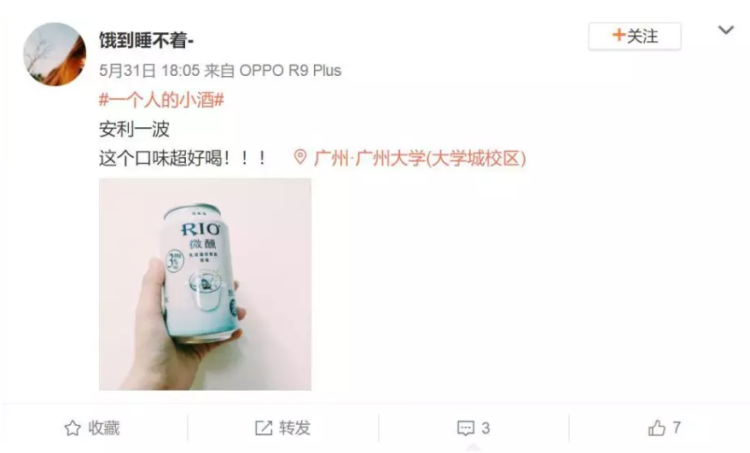Open comments via the speech bubble icon
This screenshot has width=750, height=453.
pos(465,428)
